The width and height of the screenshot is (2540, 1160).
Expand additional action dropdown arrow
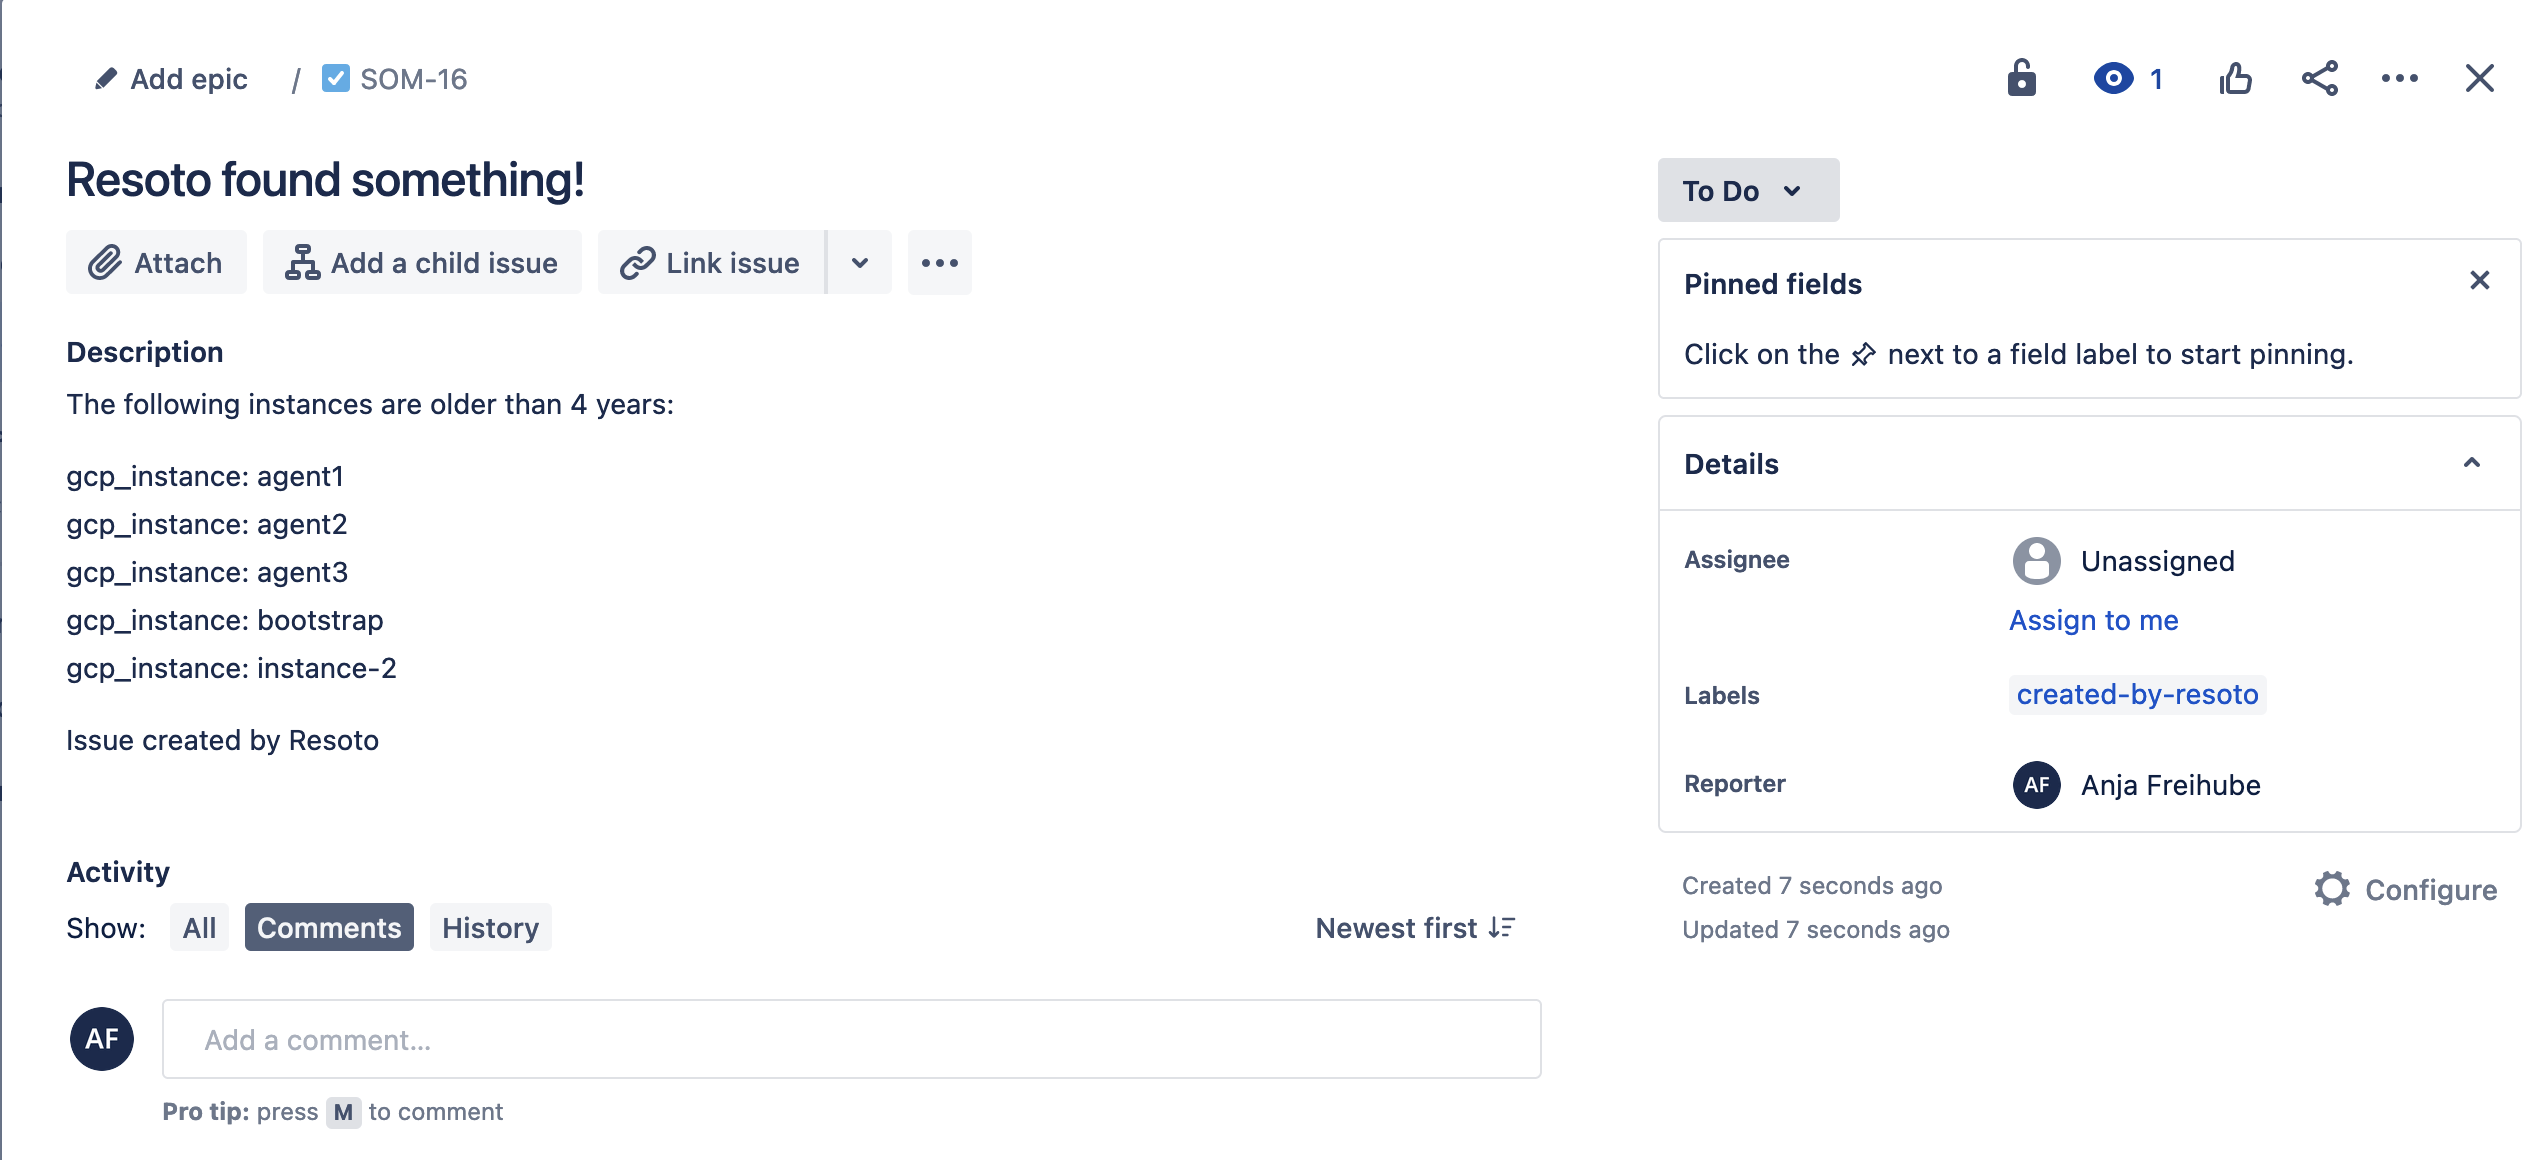pyautogui.click(x=859, y=261)
